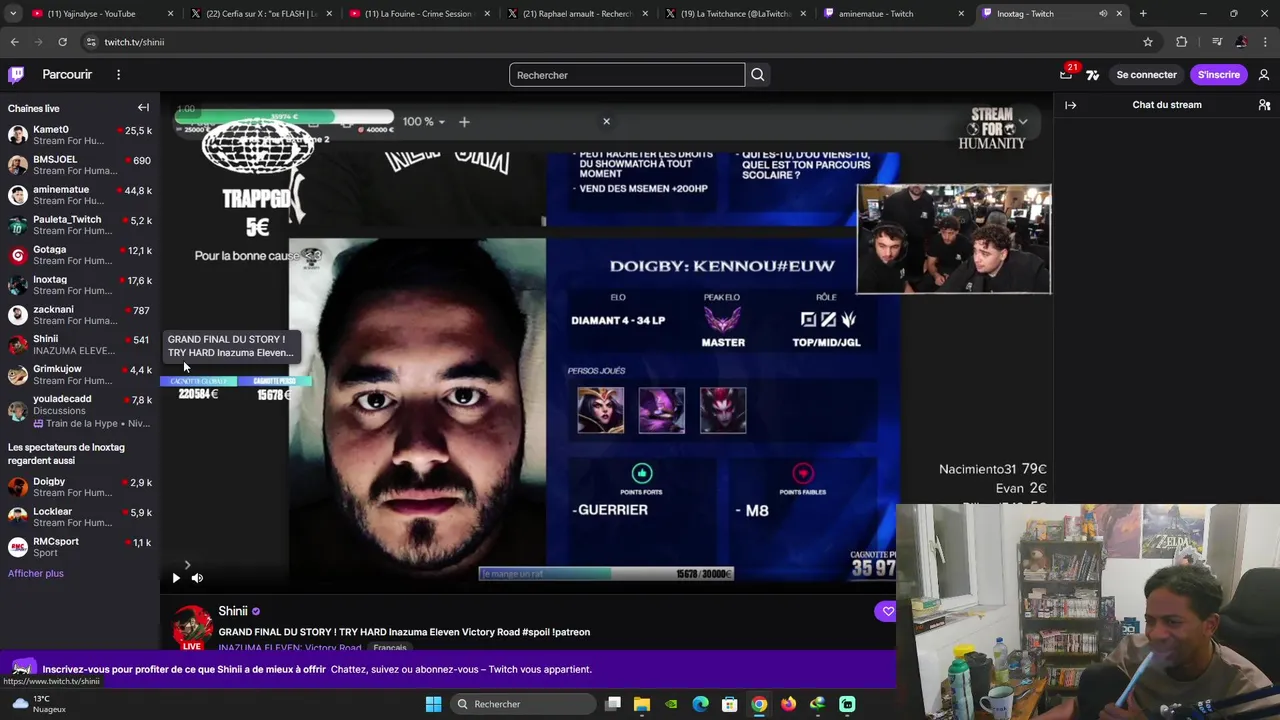Click the address bar URL twitch.tv/shinii
This screenshot has width=1280, height=720.
click(x=134, y=42)
